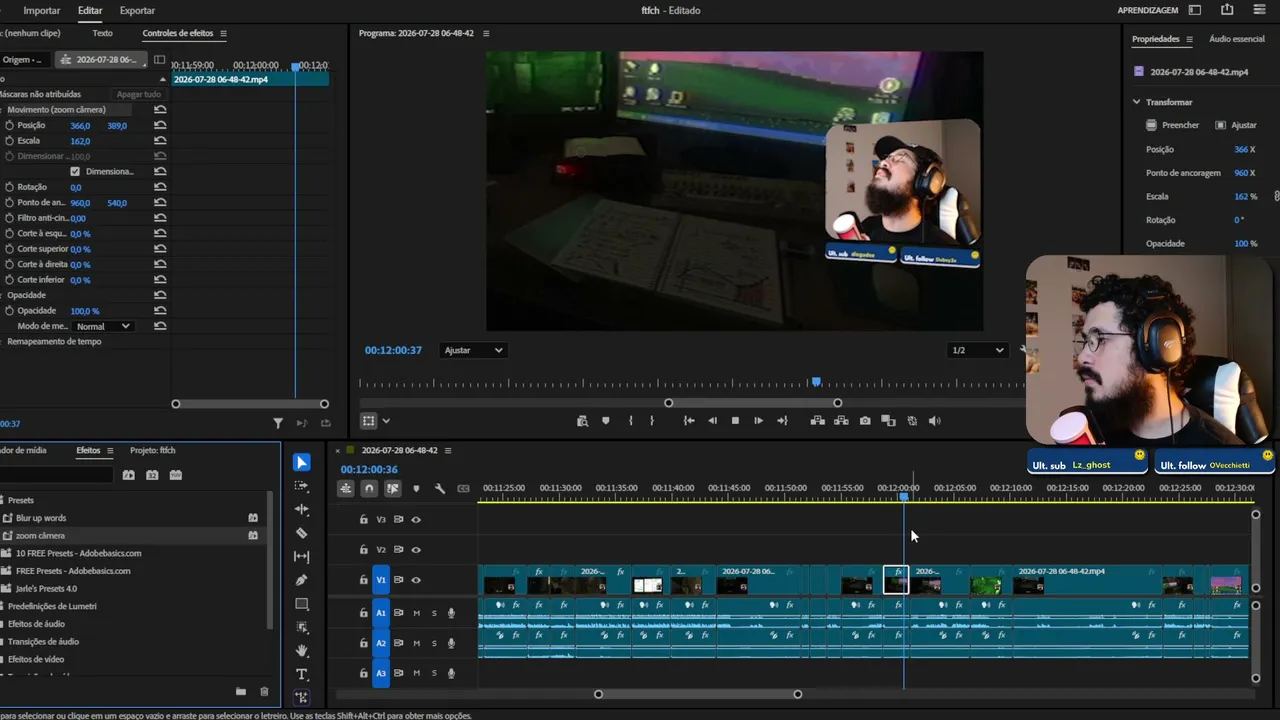The height and width of the screenshot is (720, 1280).
Task: Export frame with camera icon
Action: point(865,421)
